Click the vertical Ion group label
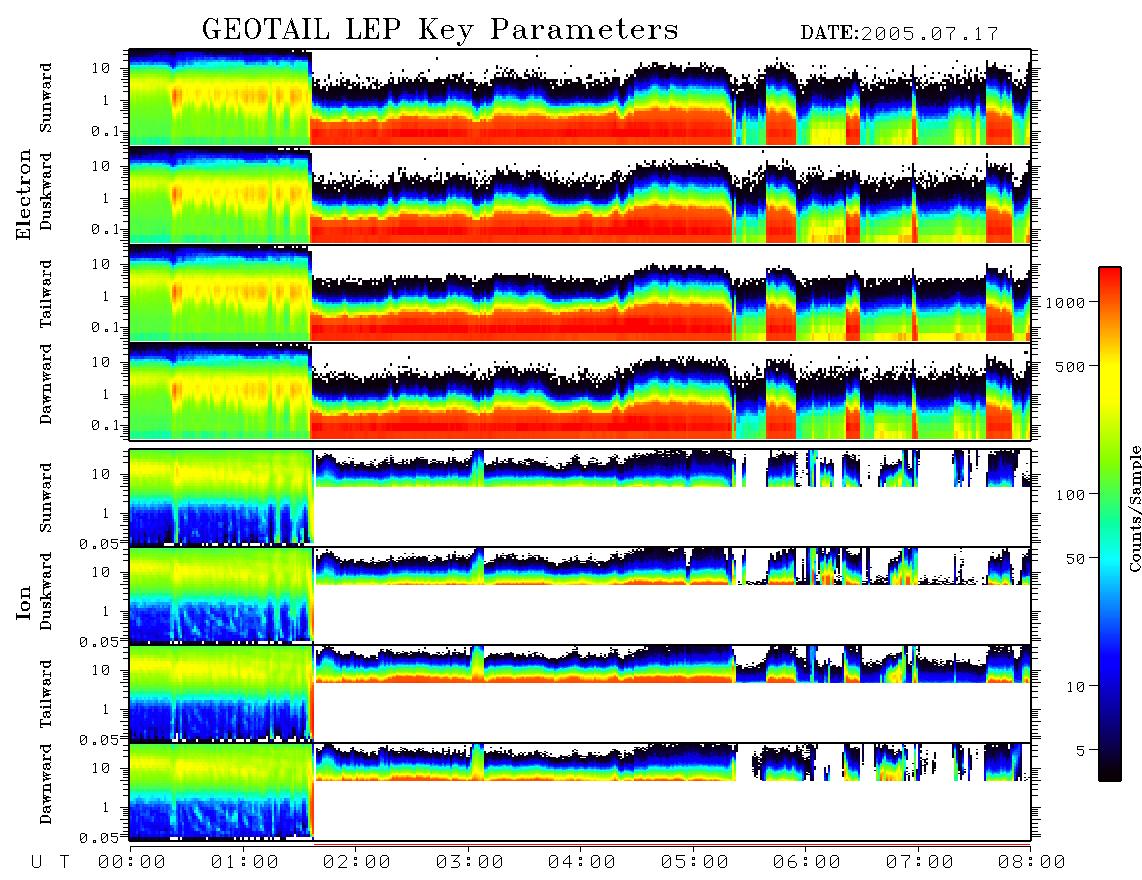The width and height of the screenshot is (1142, 880). pyautogui.click(x=23, y=602)
